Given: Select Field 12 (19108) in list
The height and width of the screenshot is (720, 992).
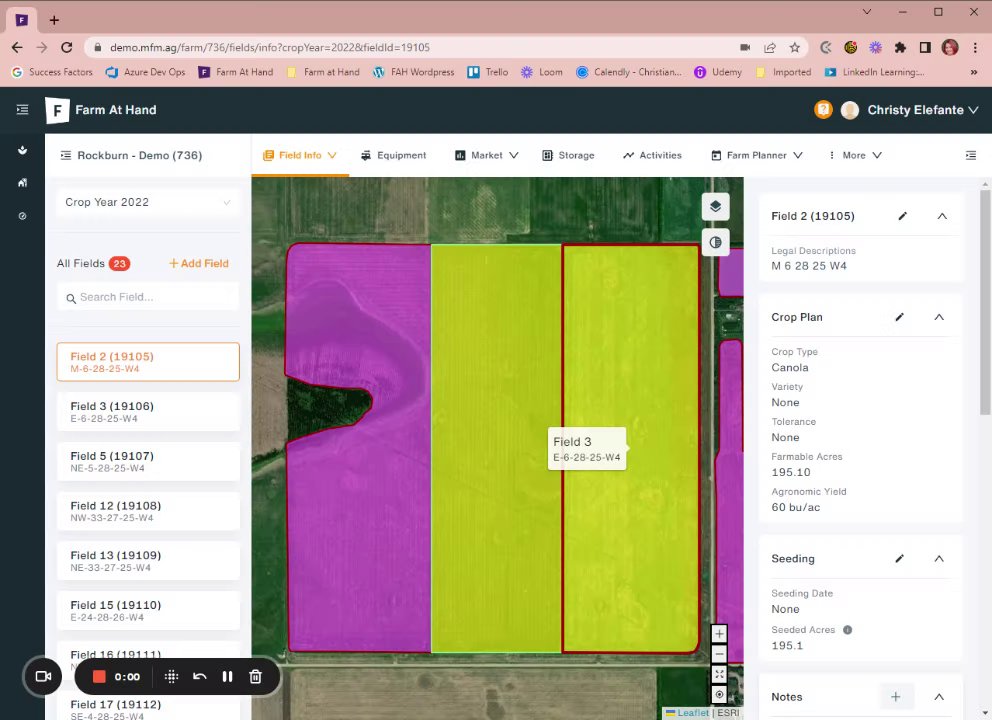Looking at the screenshot, I should point(148,511).
